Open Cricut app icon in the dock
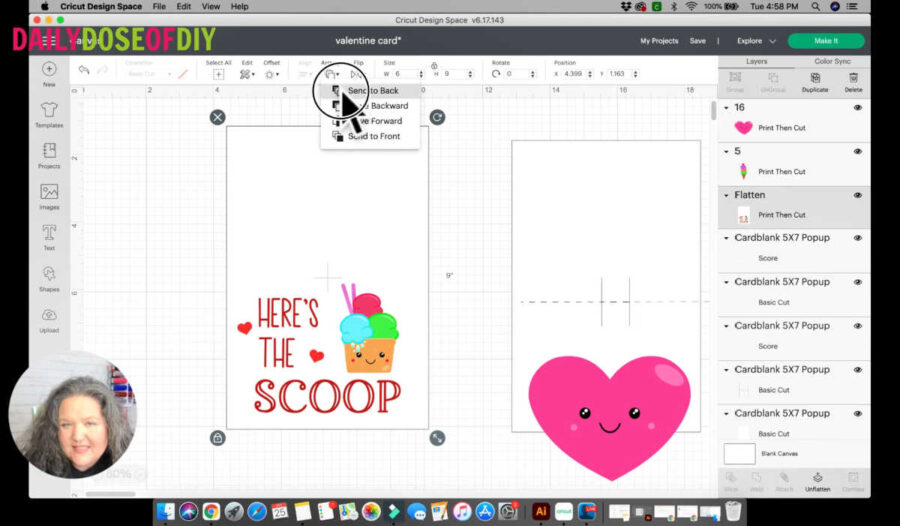The width and height of the screenshot is (900, 526). (564, 511)
